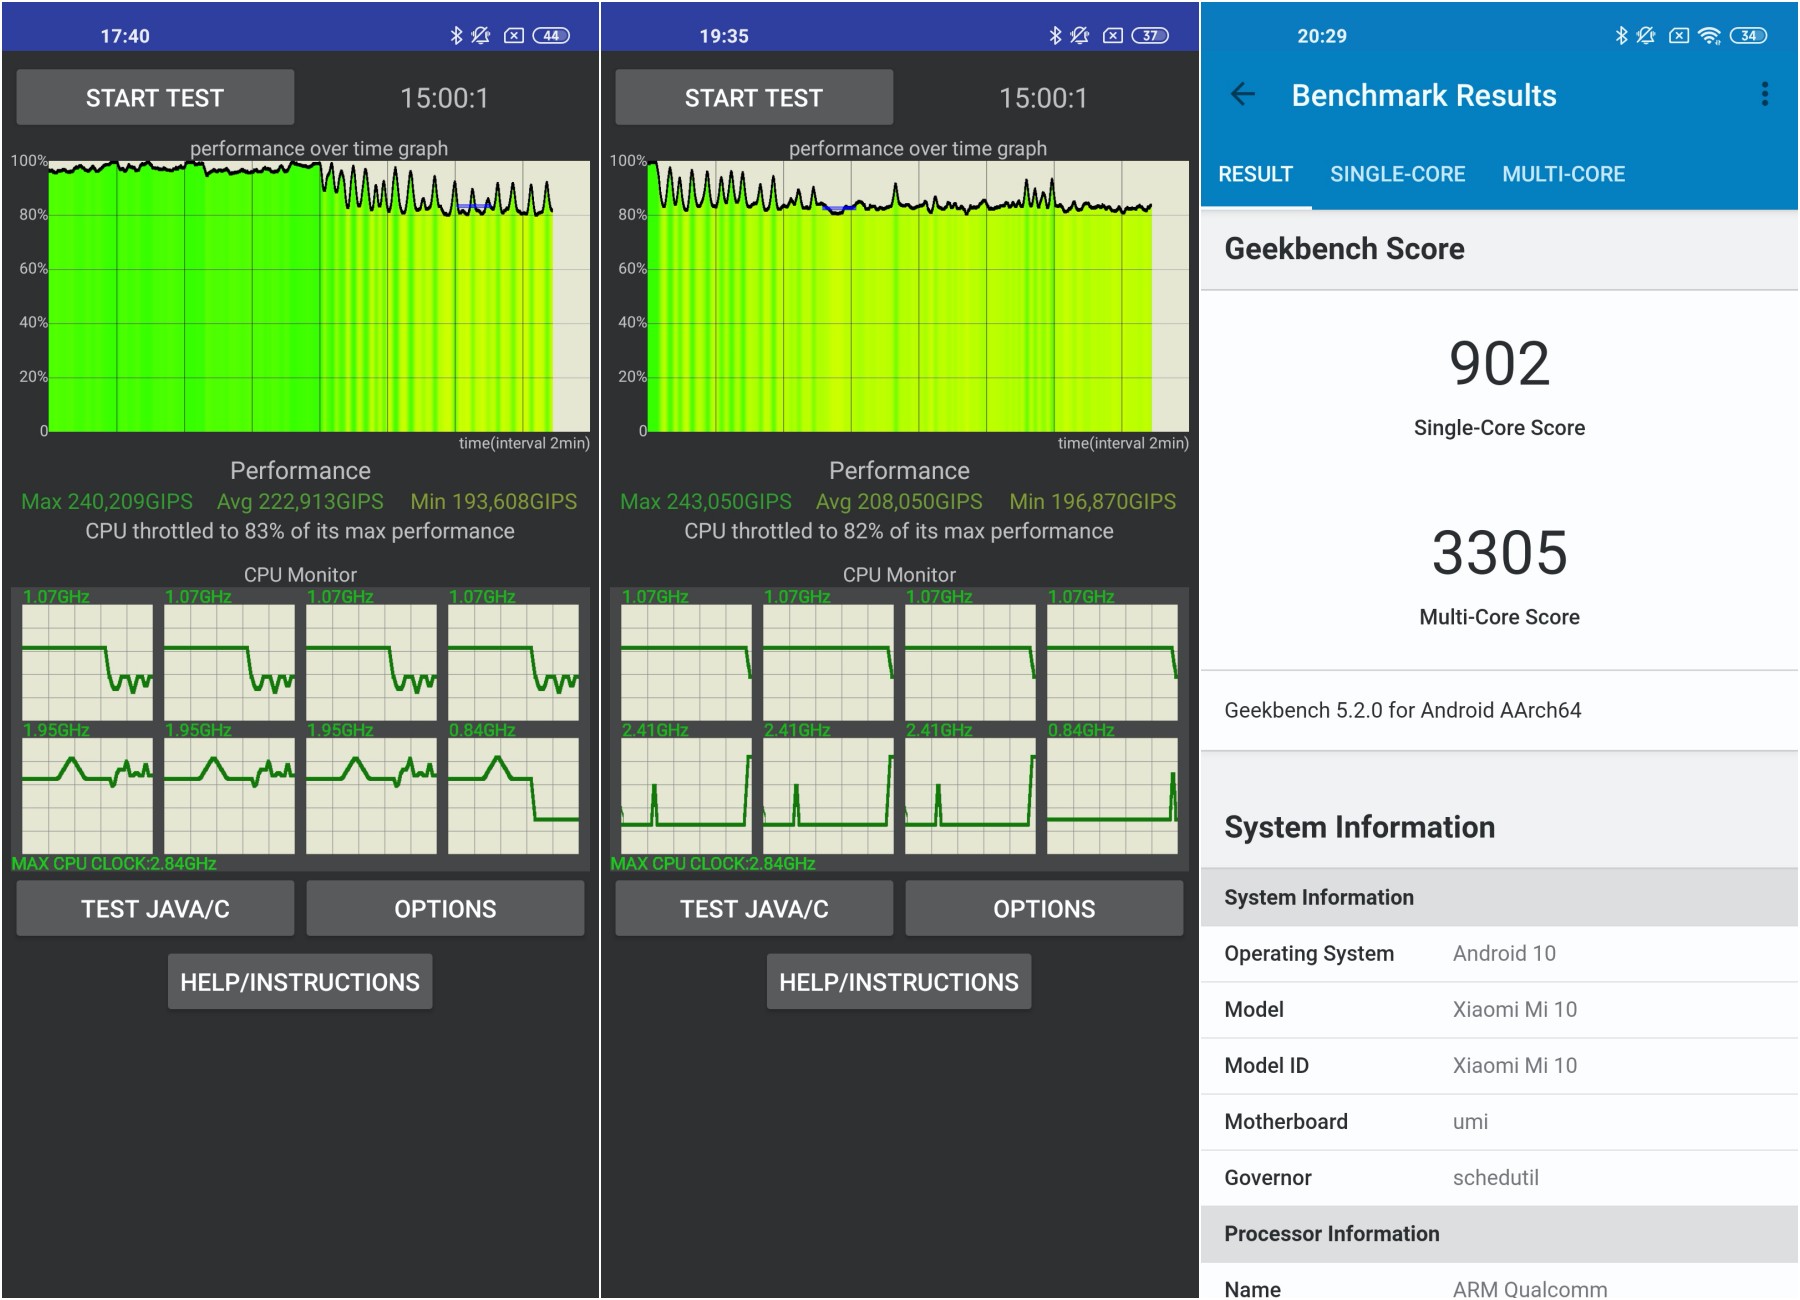Open the three-dot overflow menu
The height and width of the screenshot is (1300, 1800).
[1764, 95]
